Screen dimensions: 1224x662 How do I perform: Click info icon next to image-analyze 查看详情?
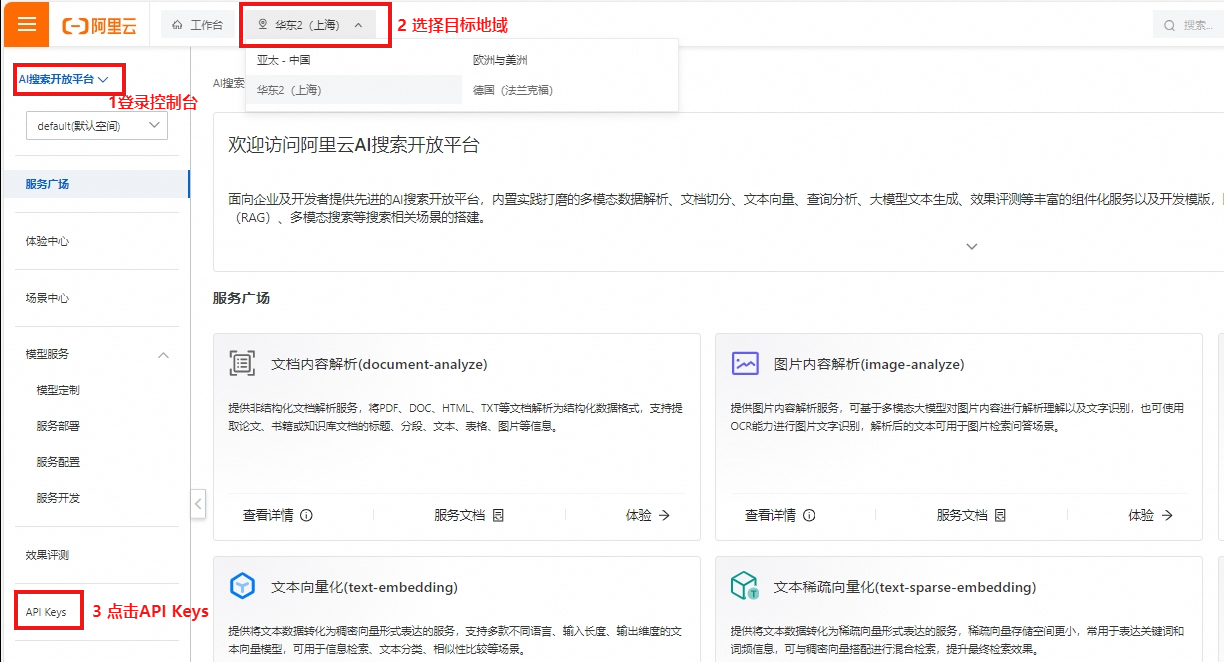coord(809,515)
